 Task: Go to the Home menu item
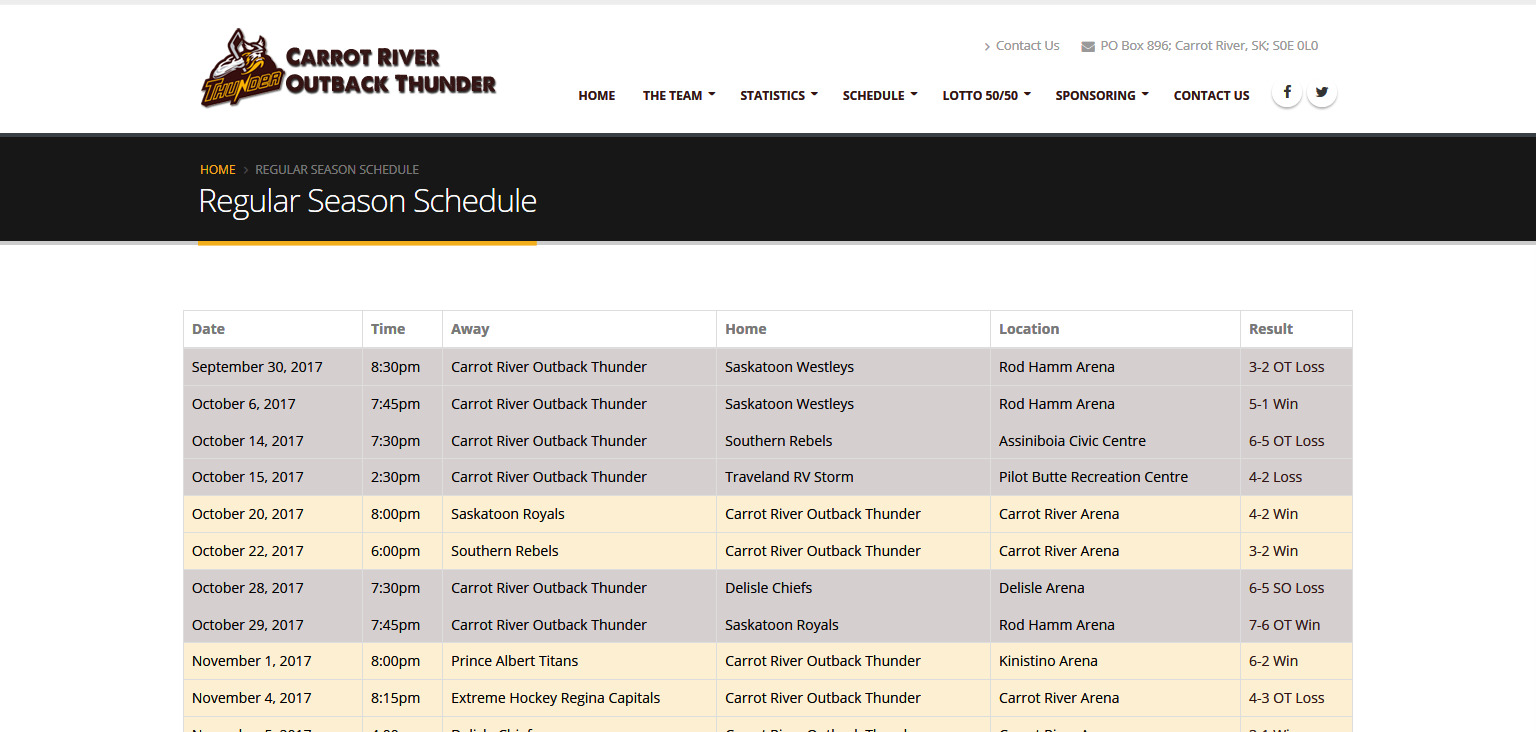(597, 96)
